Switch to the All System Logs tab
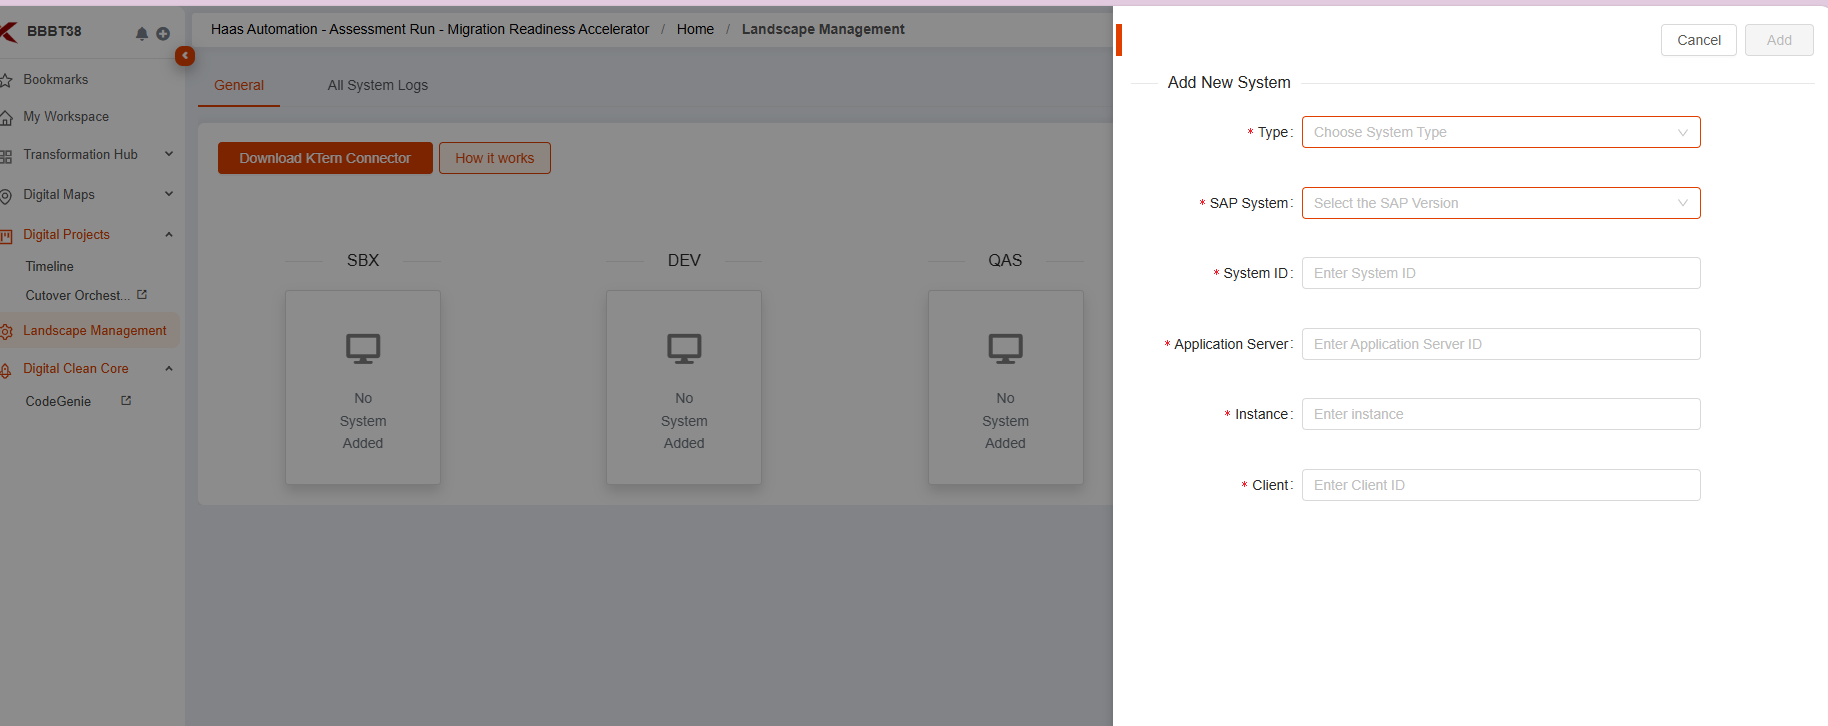Viewport: 1828px width, 726px height. pyautogui.click(x=378, y=85)
